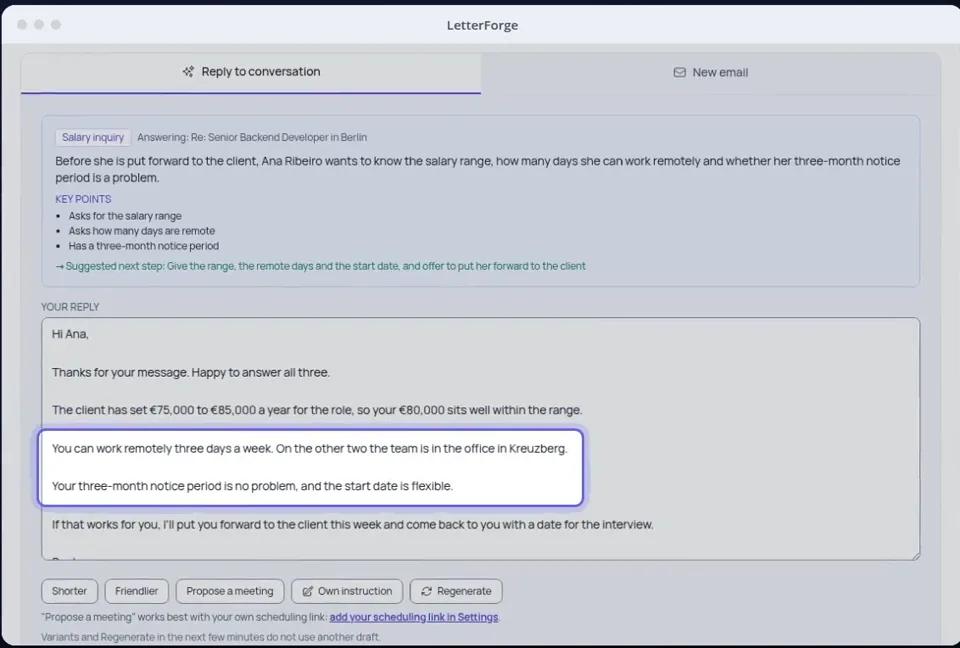Click into the reply text at "Hi Ana,"
960x648 pixels.
tap(70, 334)
